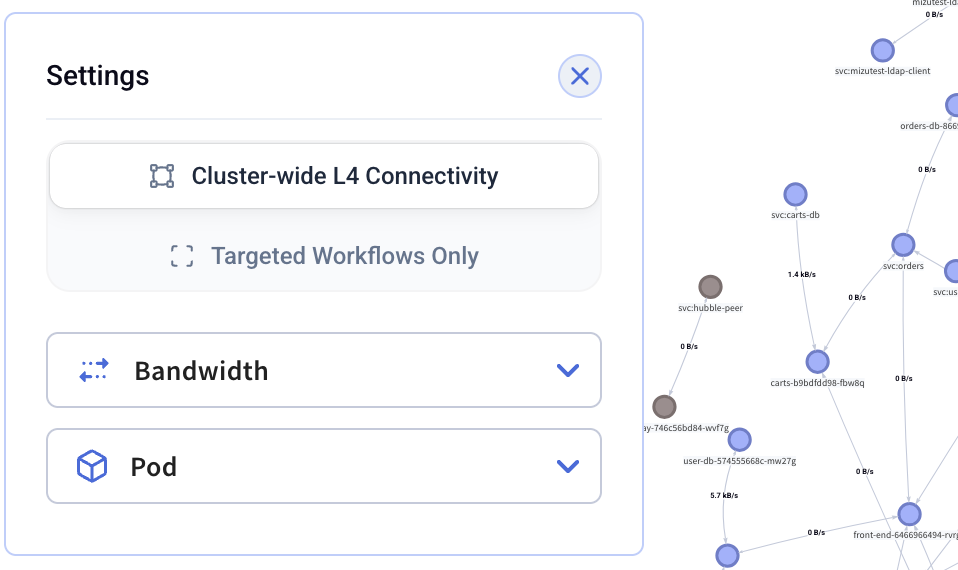Open the Bandwidth selector box
This screenshot has height=570, width=958.
pyautogui.click(x=324, y=371)
